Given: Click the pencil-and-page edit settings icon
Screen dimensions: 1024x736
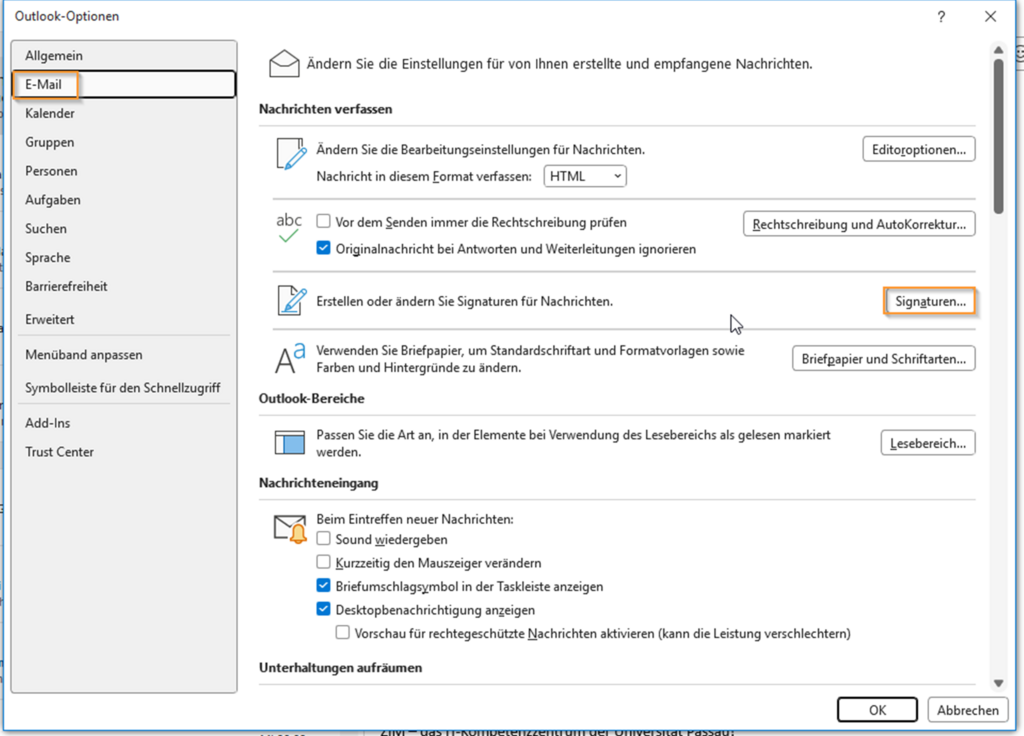Looking at the screenshot, I should click(x=291, y=154).
